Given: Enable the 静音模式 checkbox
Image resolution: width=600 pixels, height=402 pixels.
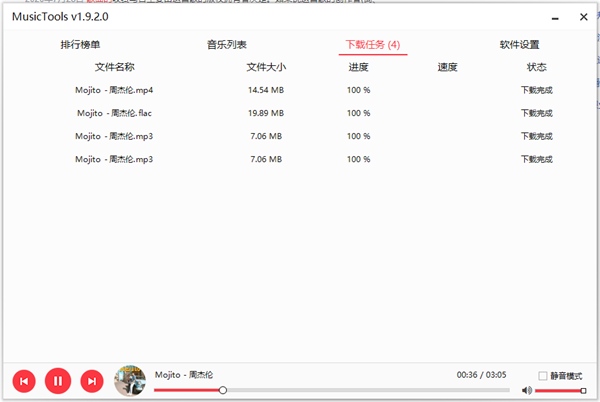Looking at the screenshot, I should click(543, 376).
